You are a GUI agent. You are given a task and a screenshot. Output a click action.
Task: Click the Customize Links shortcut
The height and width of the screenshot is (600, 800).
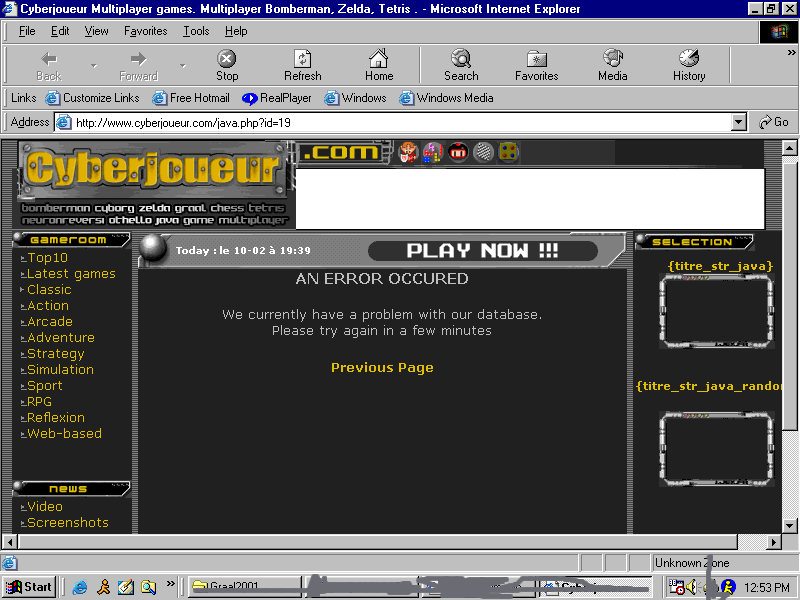(x=92, y=98)
